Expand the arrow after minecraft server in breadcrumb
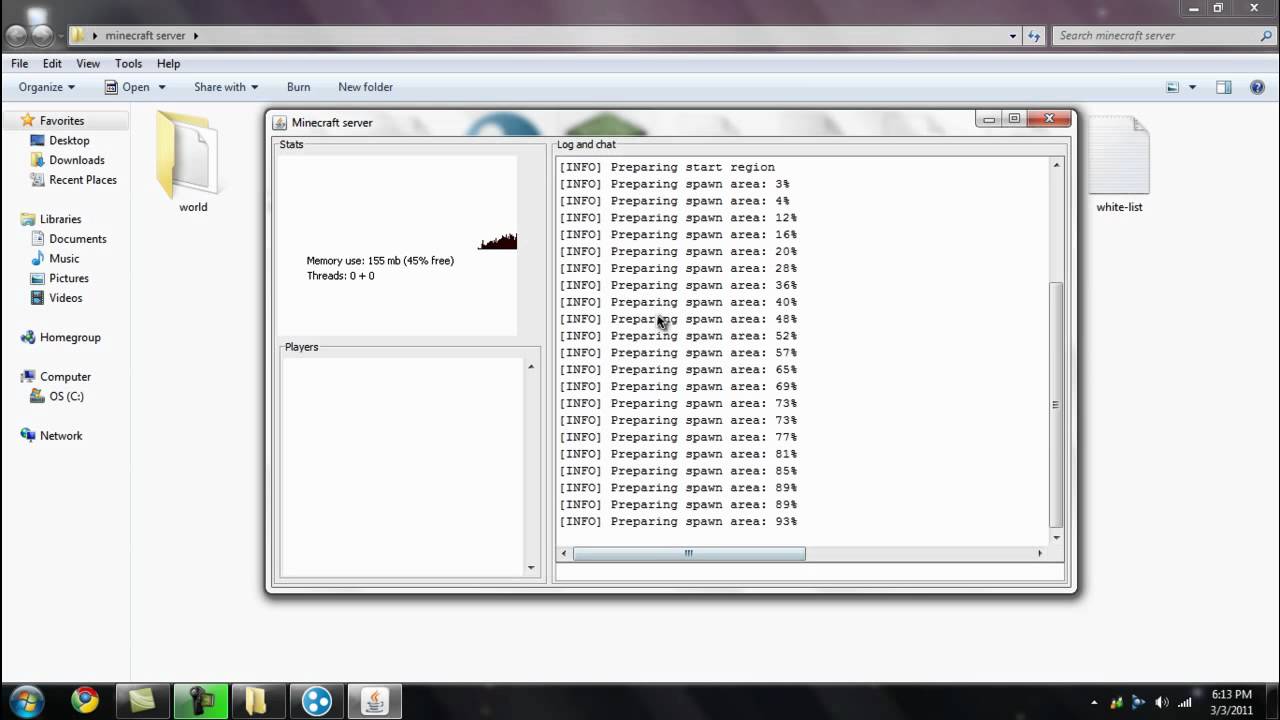Screen dimensions: 1280x720 click(x=196, y=36)
